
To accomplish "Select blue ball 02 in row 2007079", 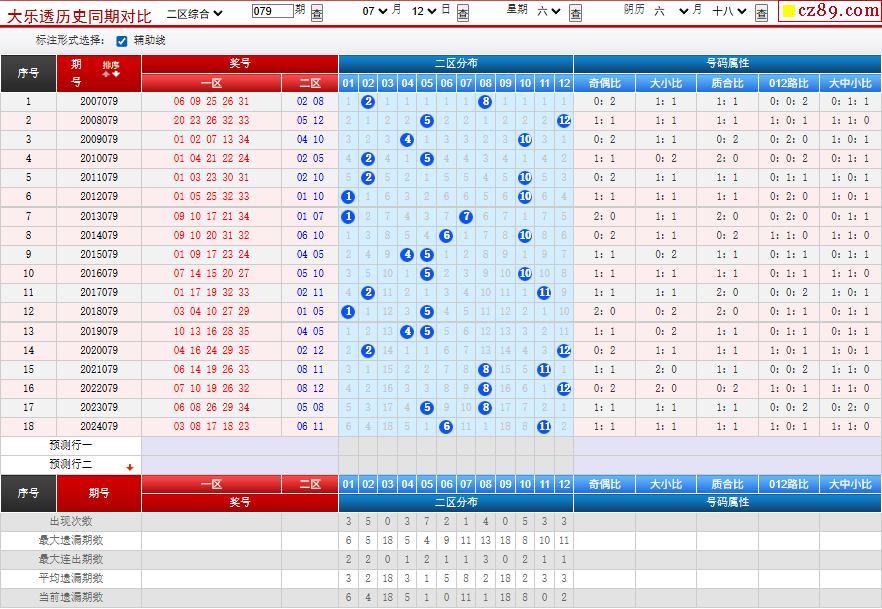I will [368, 102].
